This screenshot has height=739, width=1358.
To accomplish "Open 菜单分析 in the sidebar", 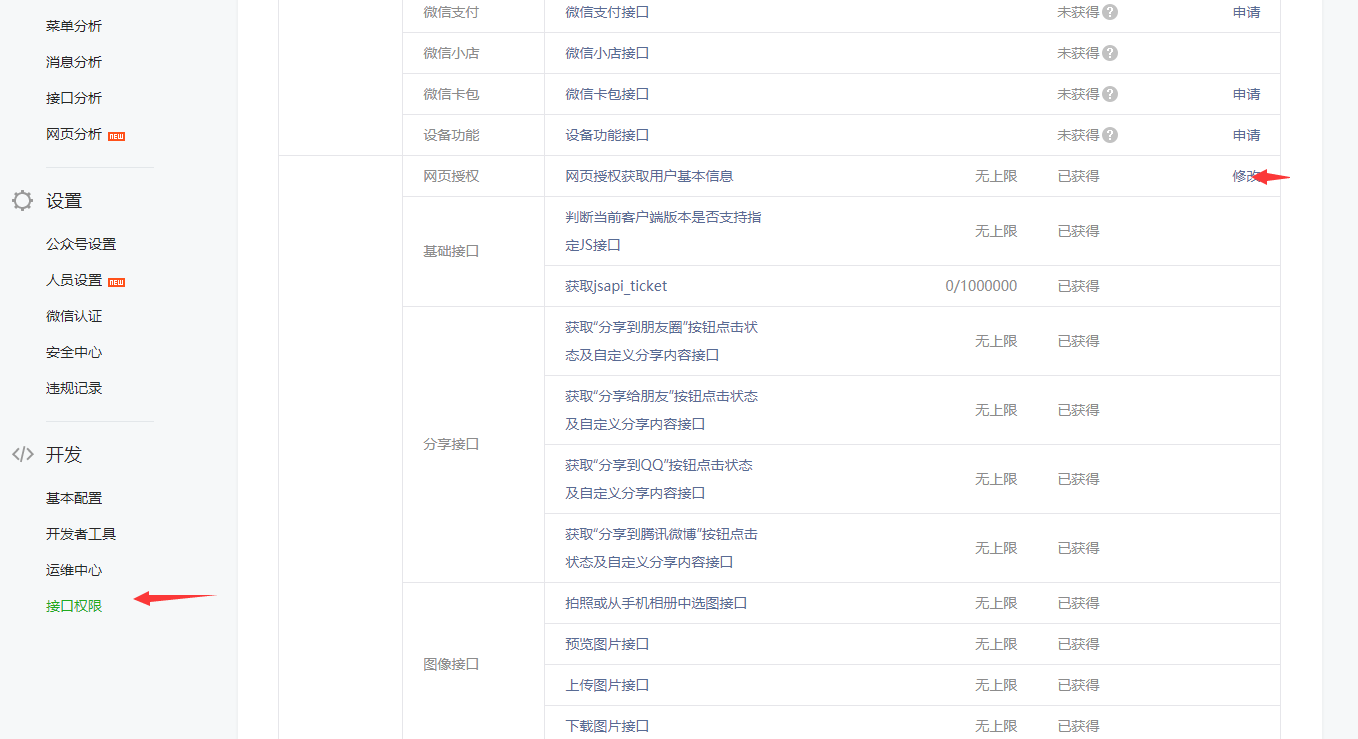I will (74, 26).
